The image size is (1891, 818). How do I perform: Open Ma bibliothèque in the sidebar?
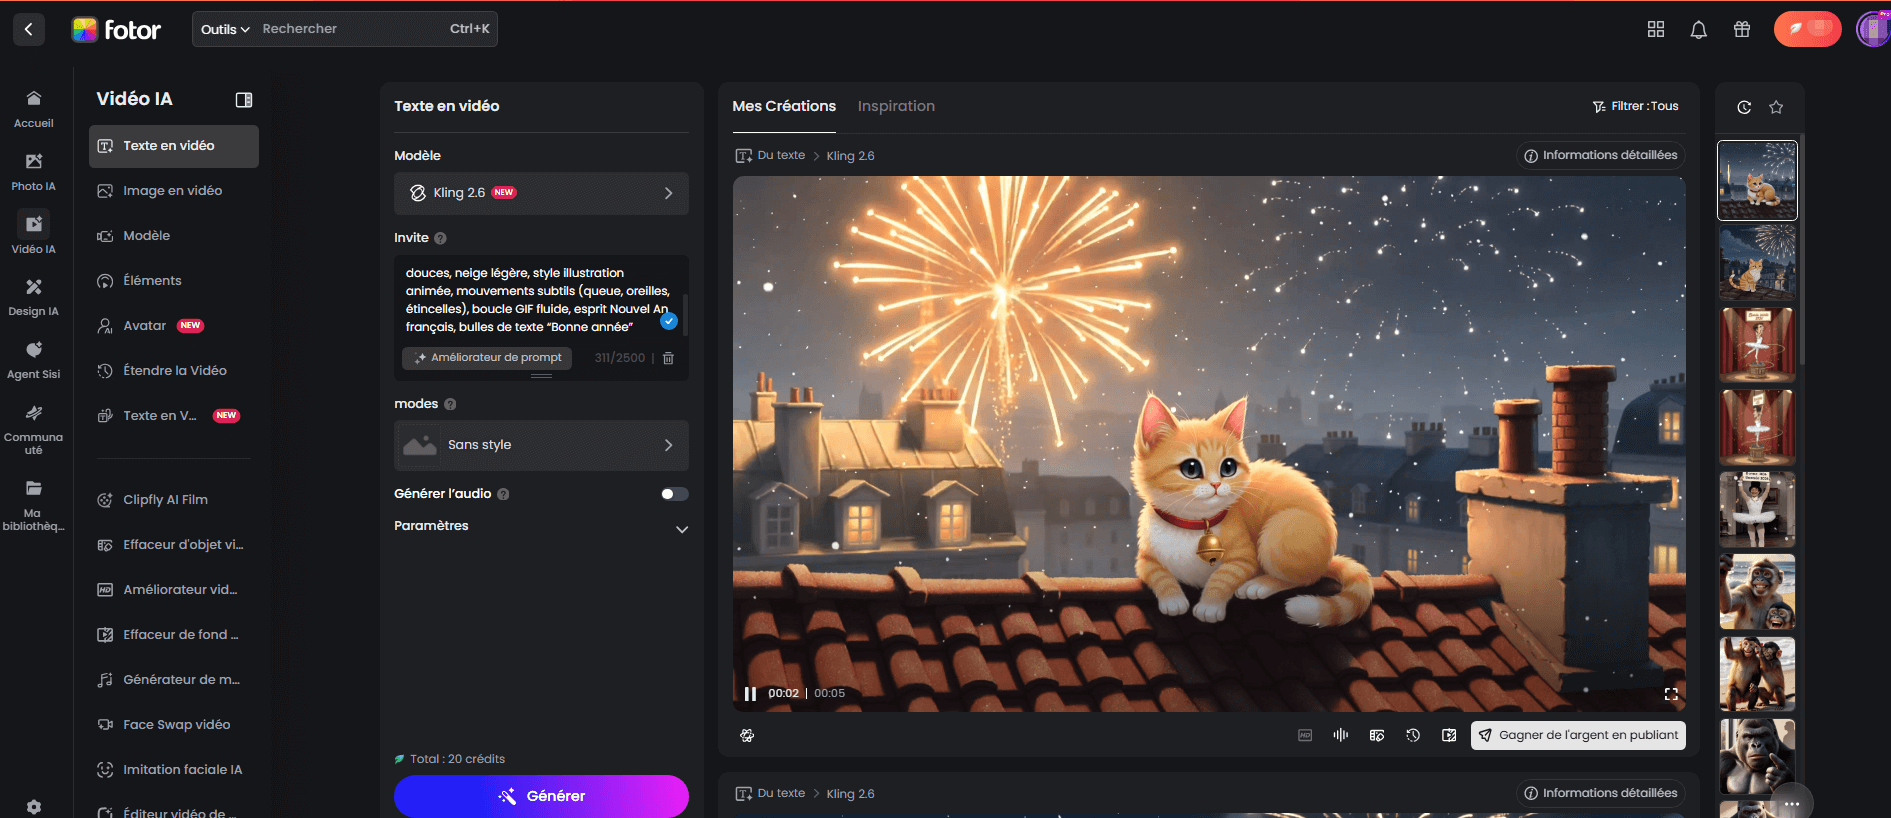tap(33, 505)
